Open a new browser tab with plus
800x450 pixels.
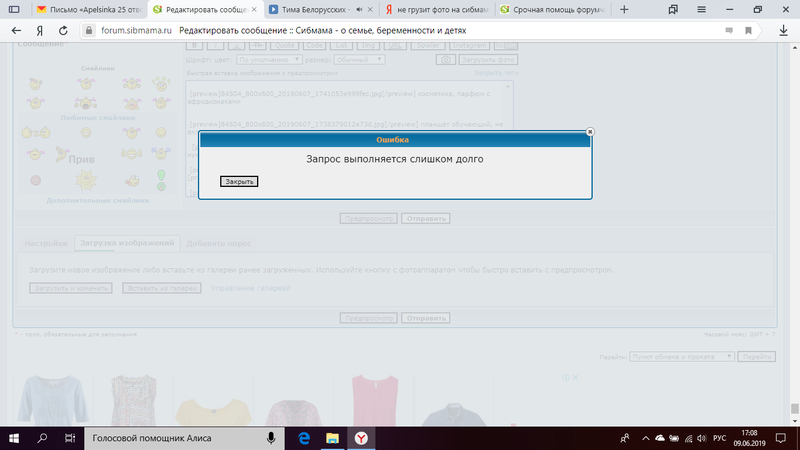[x=625, y=9]
